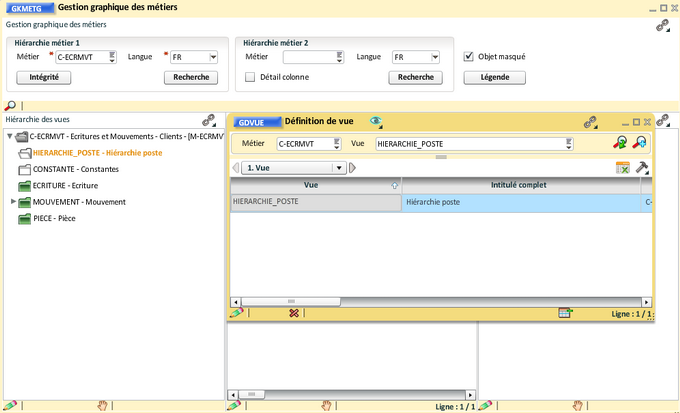
Task: Click the chain link icon in GDVUE title bar
Action: tap(590, 121)
